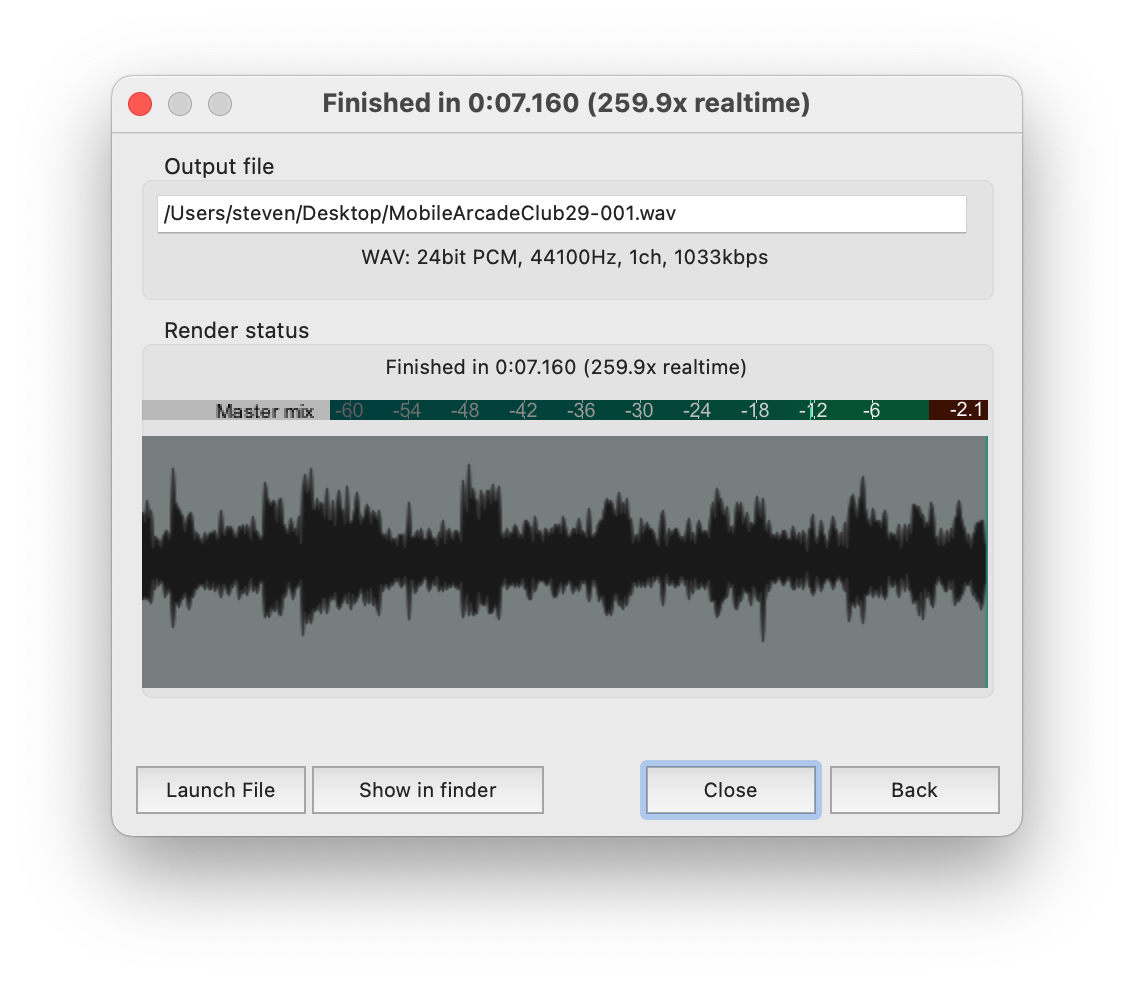This screenshot has height=984, width=1134.
Task: Click the dialog title bar
Action: click(566, 103)
